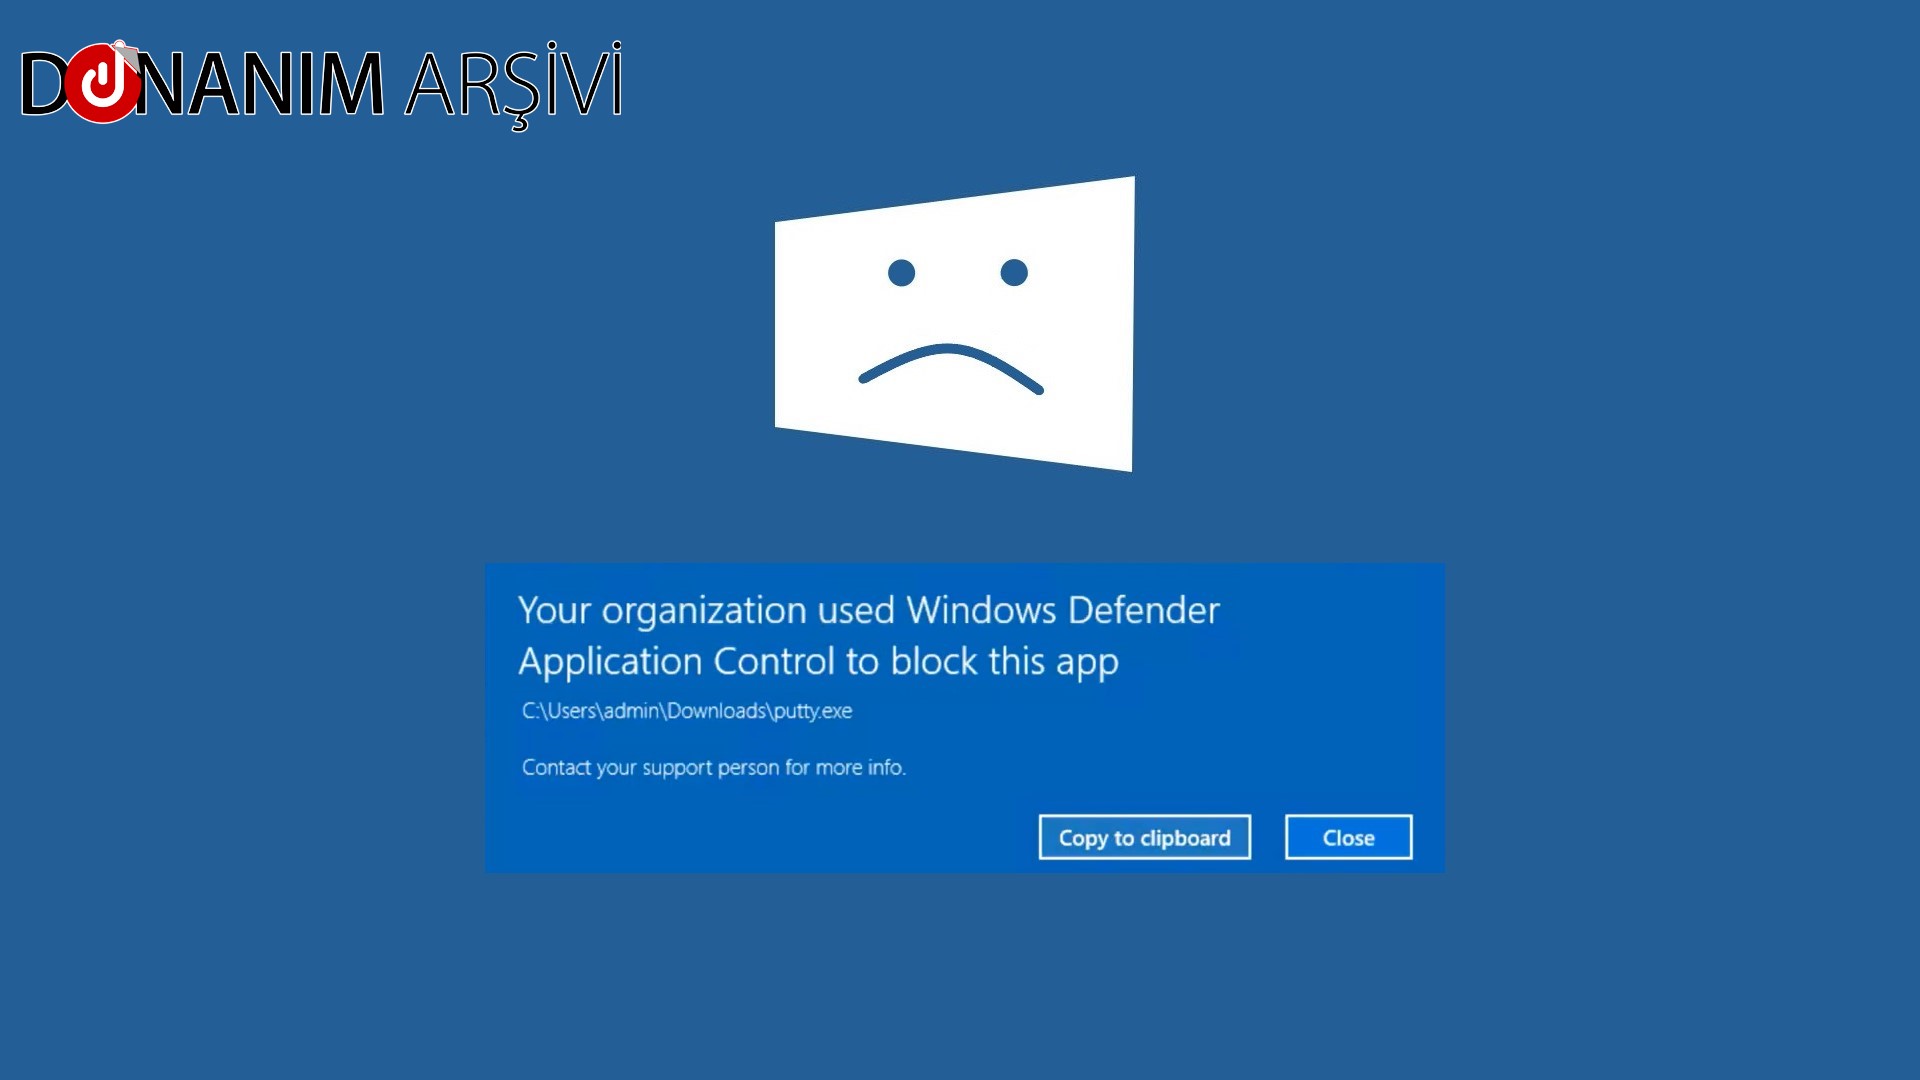Click more info words in support message
The height and width of the screenshot is (1080, 1920).
(x=860, y=768)
